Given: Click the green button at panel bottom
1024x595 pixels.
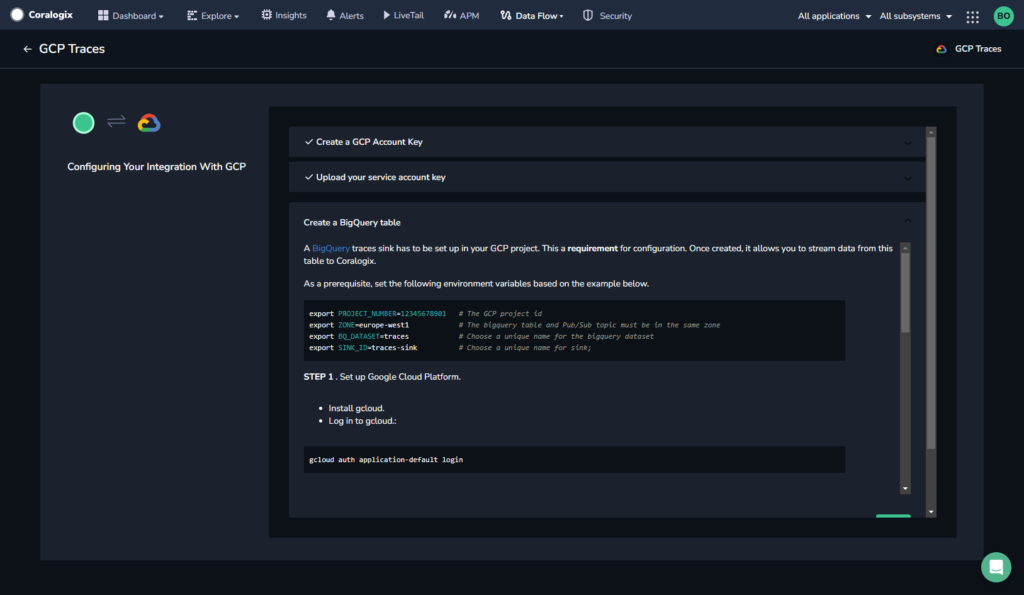Looking at the screenshot, I should [x=893, y=516].
